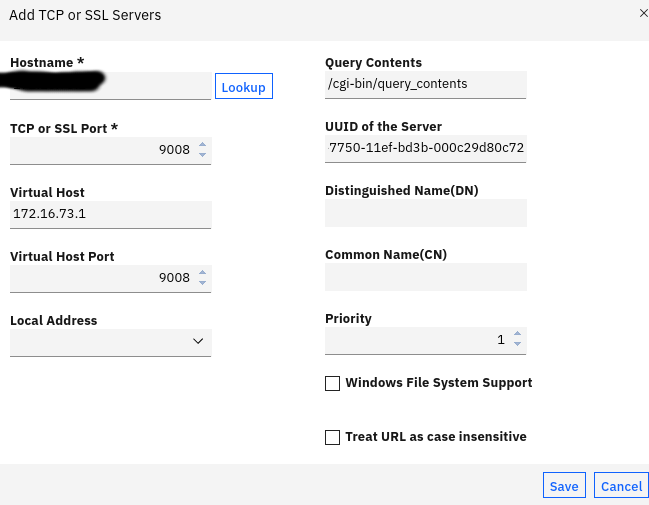Decrement the Virtual Host Port stepper
Viewport: 649px width, 505px height.
[x=203, y=283]
